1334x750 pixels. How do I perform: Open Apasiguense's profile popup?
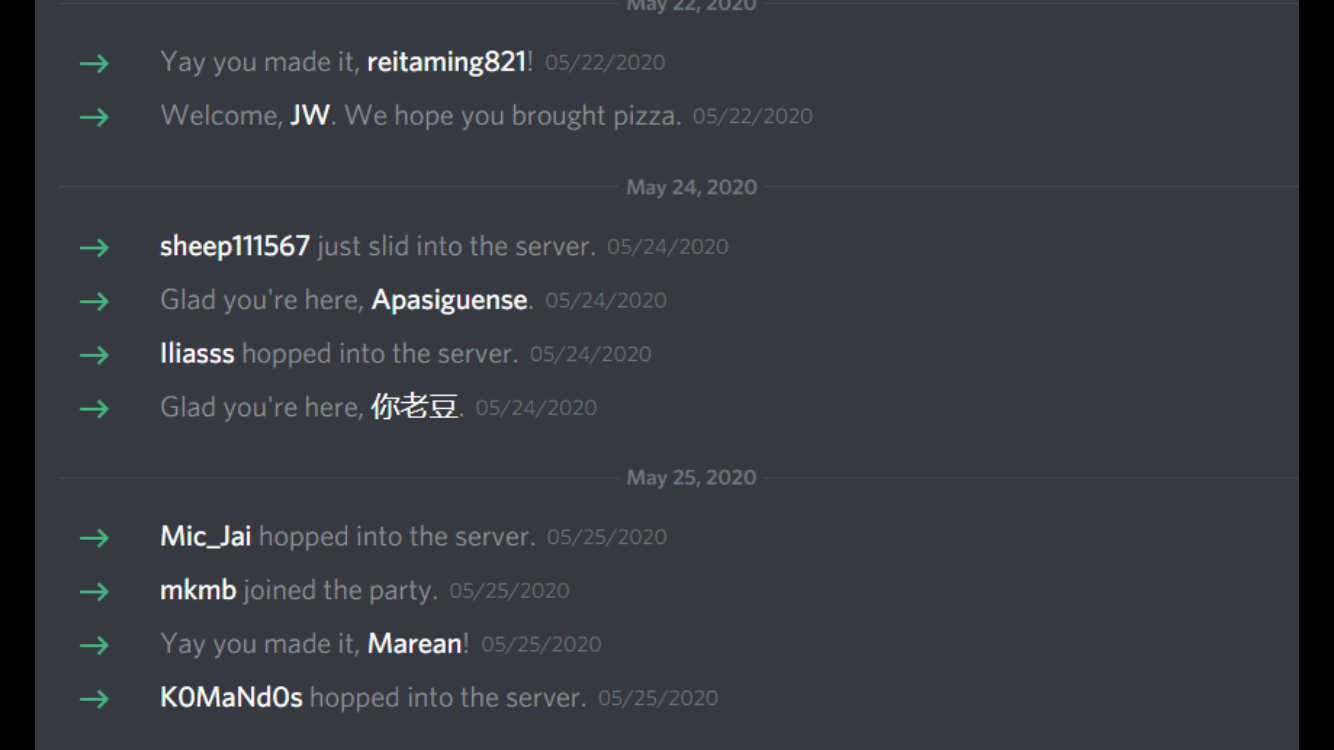coord(449,301)
